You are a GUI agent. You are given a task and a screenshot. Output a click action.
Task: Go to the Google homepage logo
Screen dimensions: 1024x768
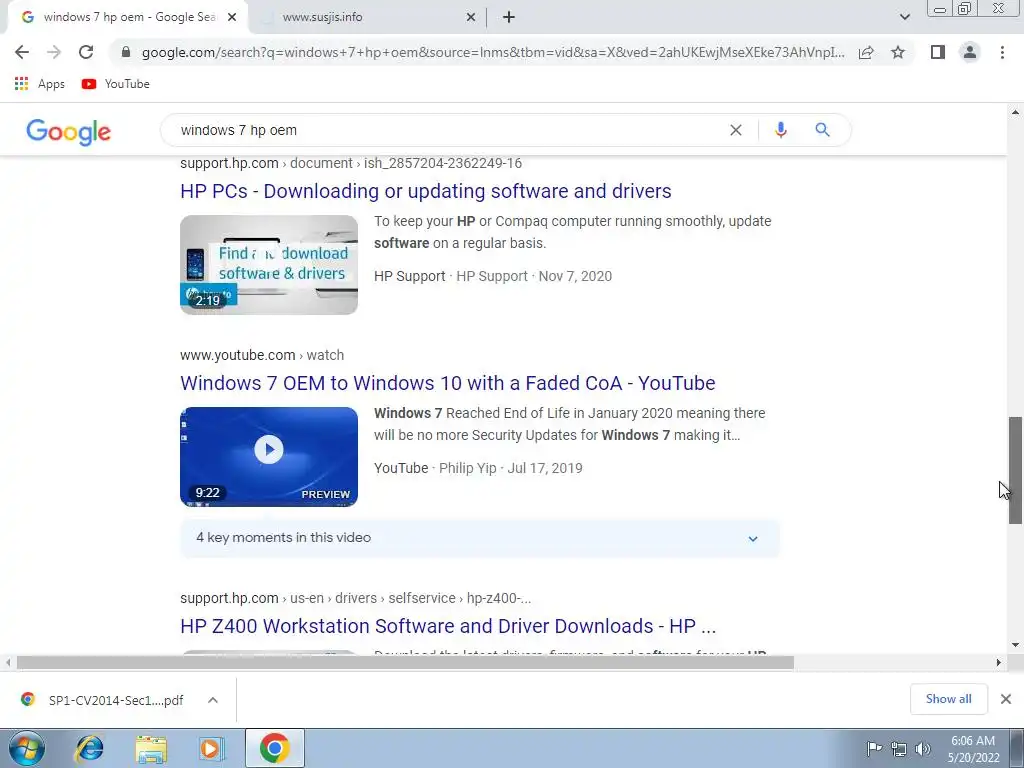(69, 131)
